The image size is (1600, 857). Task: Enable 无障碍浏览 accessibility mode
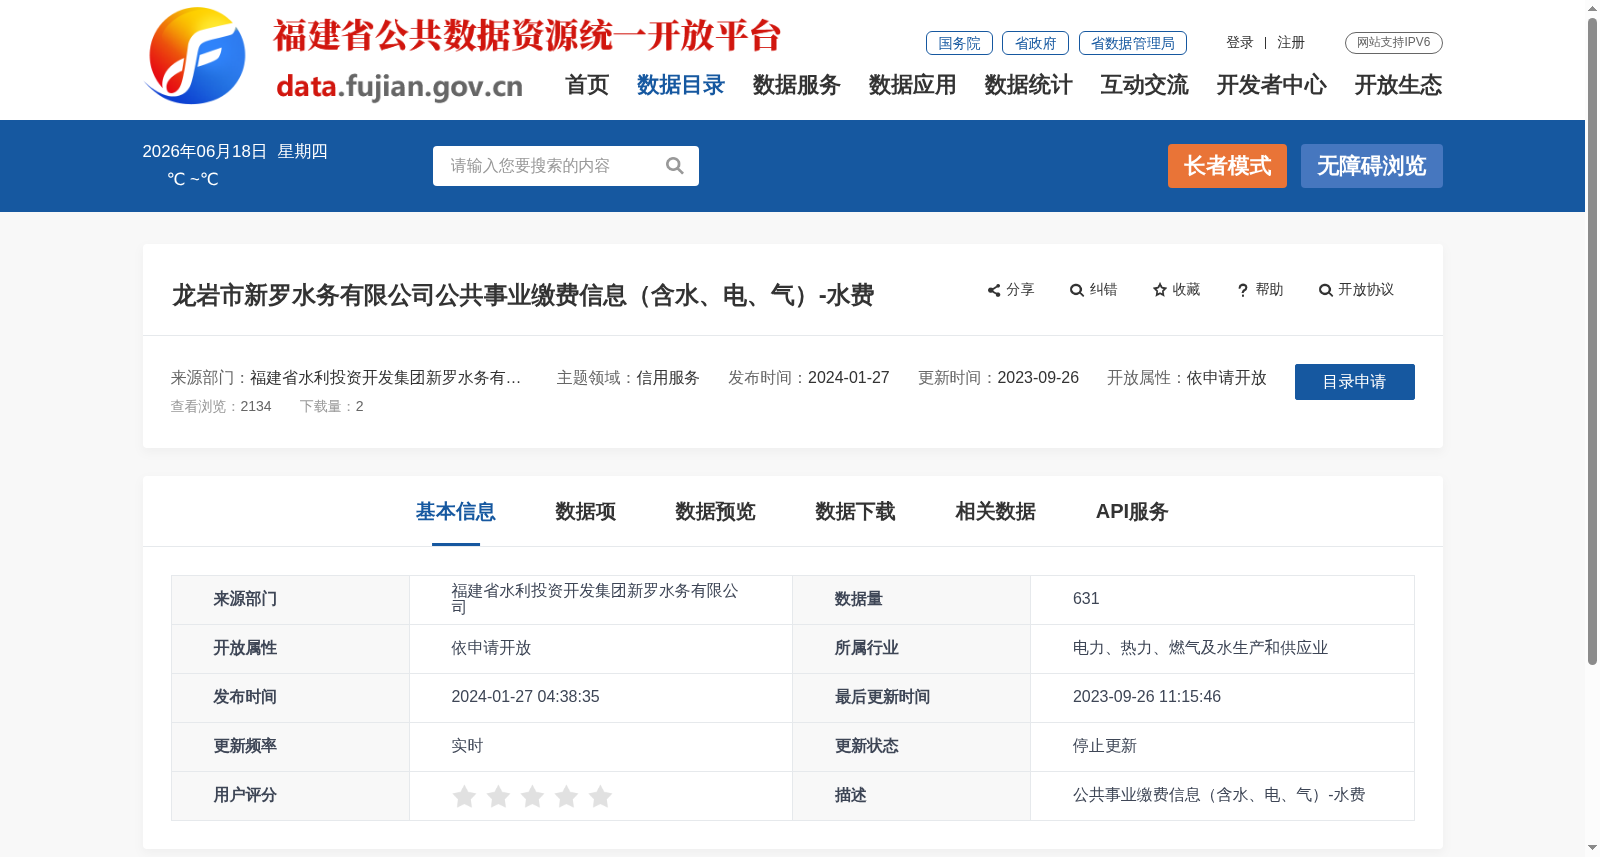tap(1372, 166)
